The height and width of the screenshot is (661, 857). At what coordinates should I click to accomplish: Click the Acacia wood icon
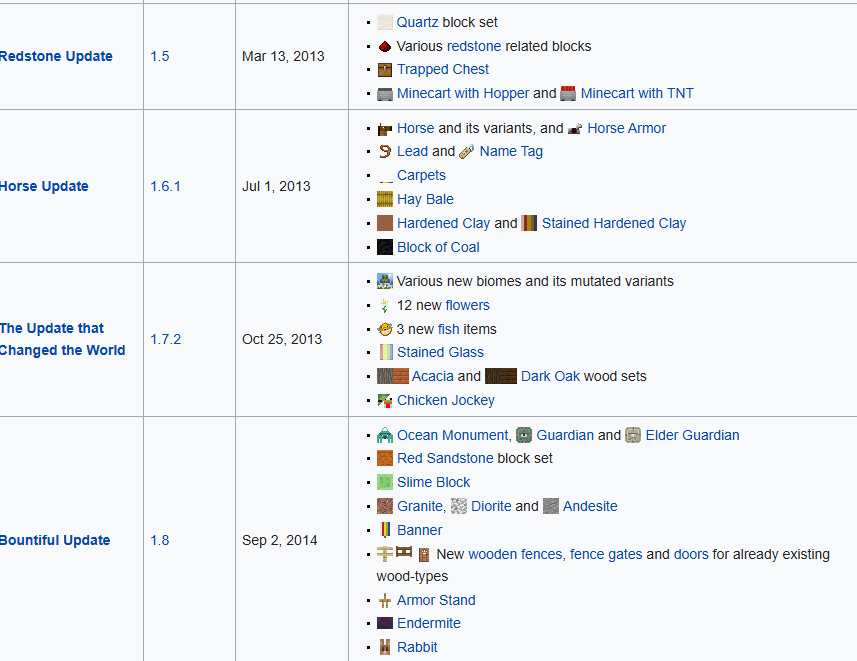coord(392,376)
